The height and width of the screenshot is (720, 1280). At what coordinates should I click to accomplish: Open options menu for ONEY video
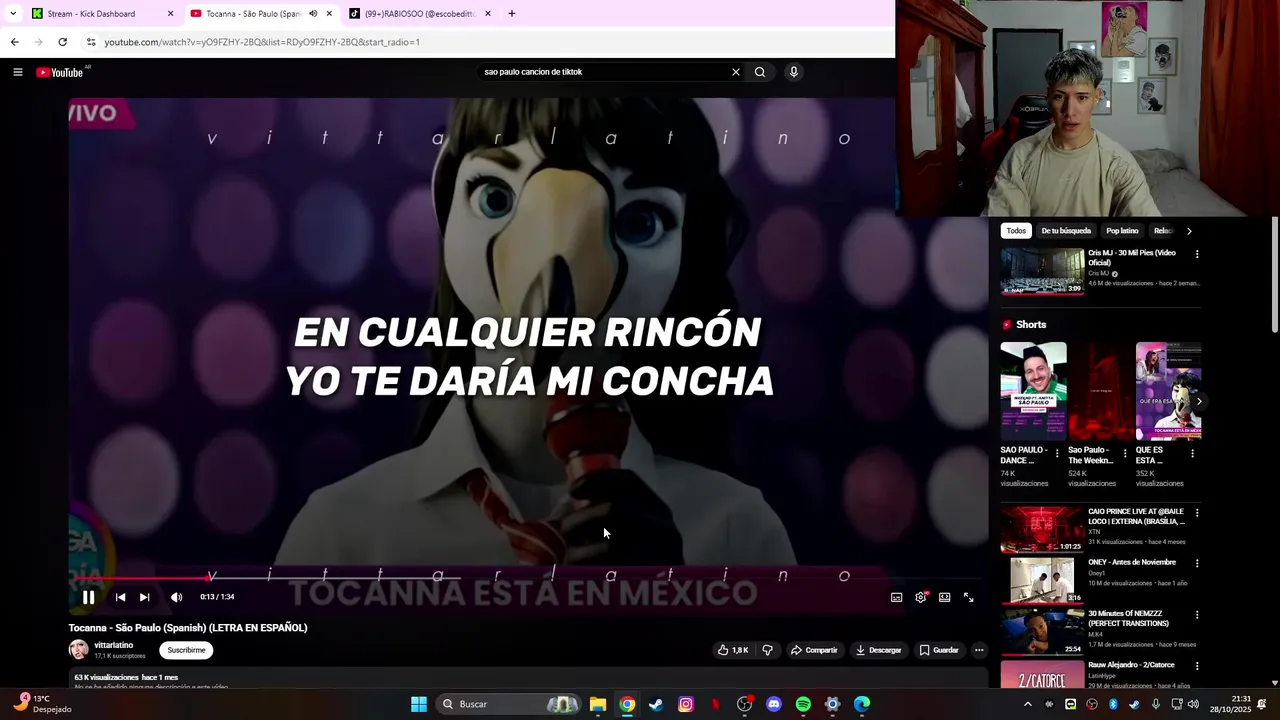point(1197,563)
